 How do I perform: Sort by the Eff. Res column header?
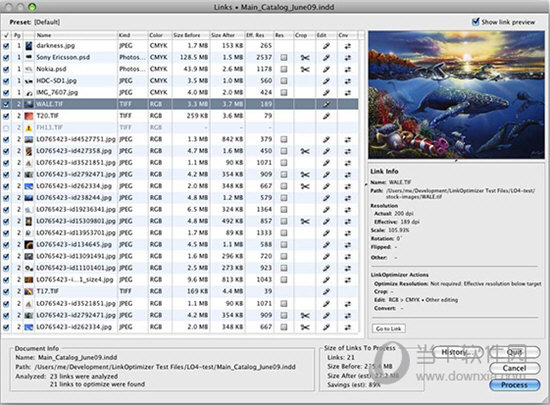259,35
